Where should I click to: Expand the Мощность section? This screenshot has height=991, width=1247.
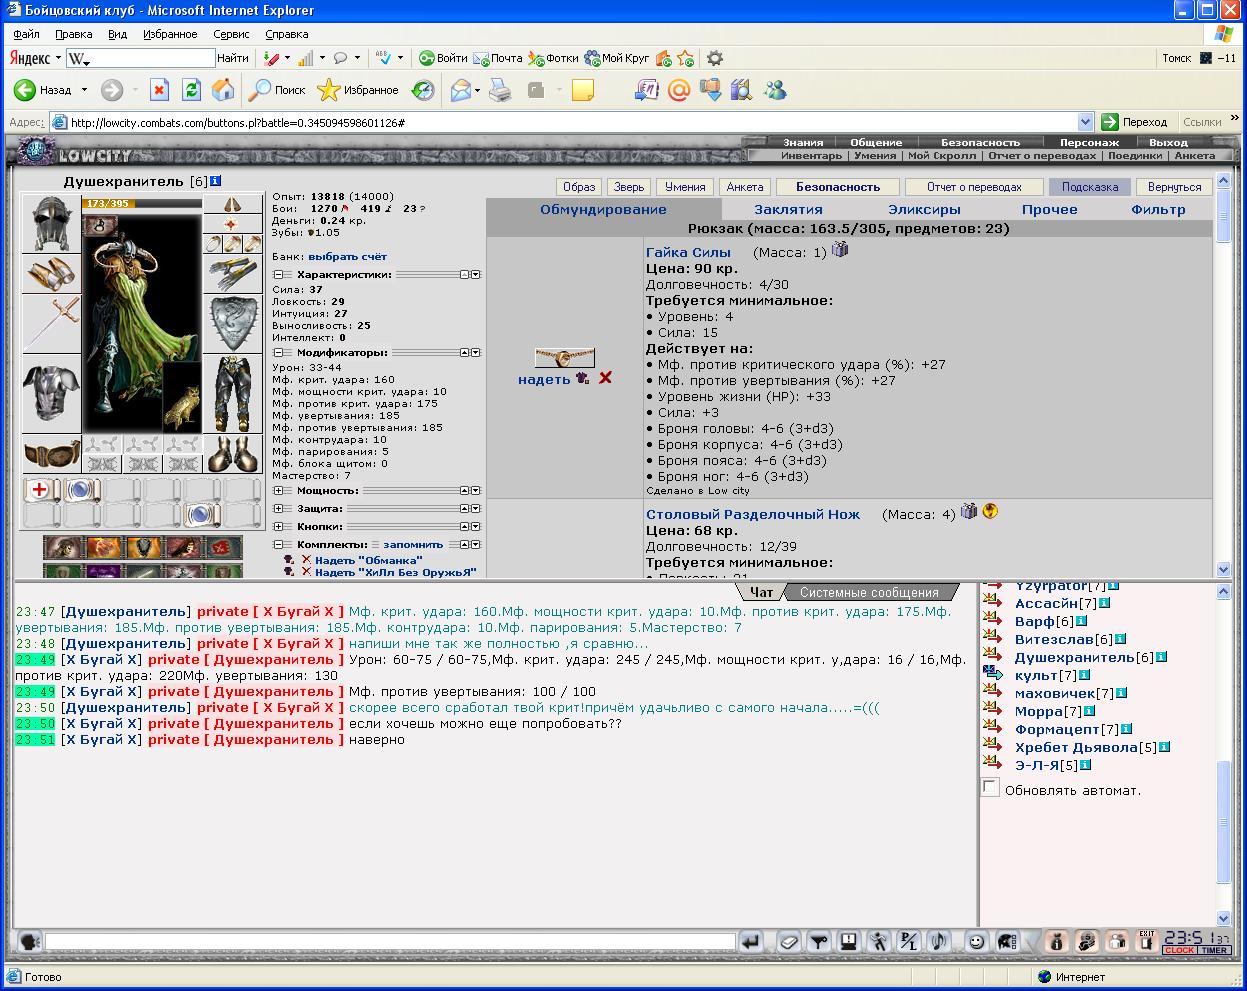[278, 491]
